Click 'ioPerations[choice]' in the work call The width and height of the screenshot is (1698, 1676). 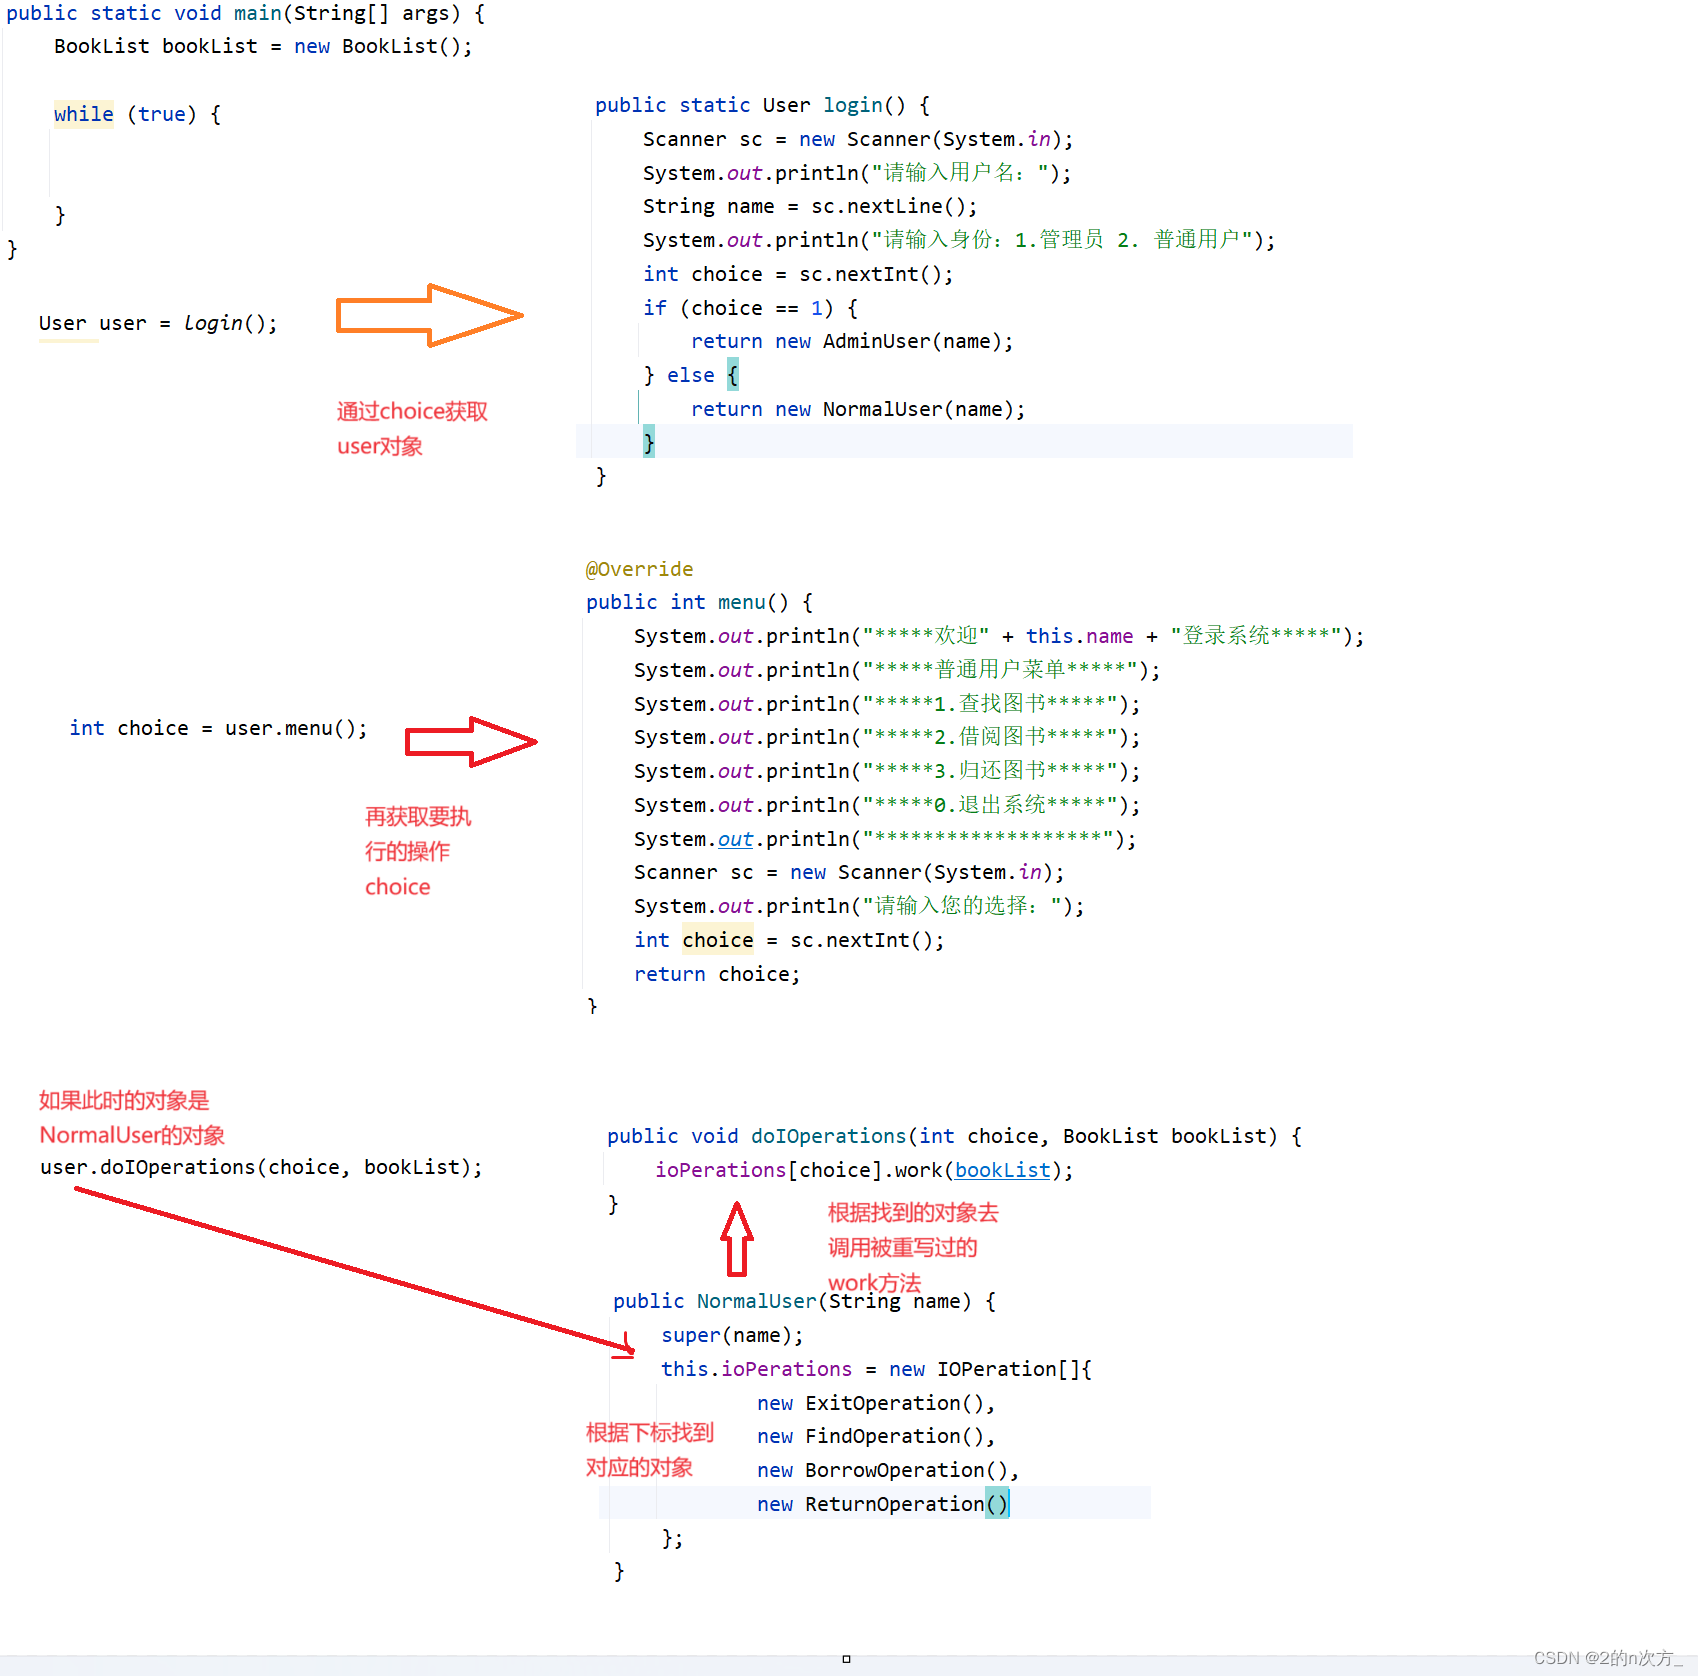[x=769, y=1170]
